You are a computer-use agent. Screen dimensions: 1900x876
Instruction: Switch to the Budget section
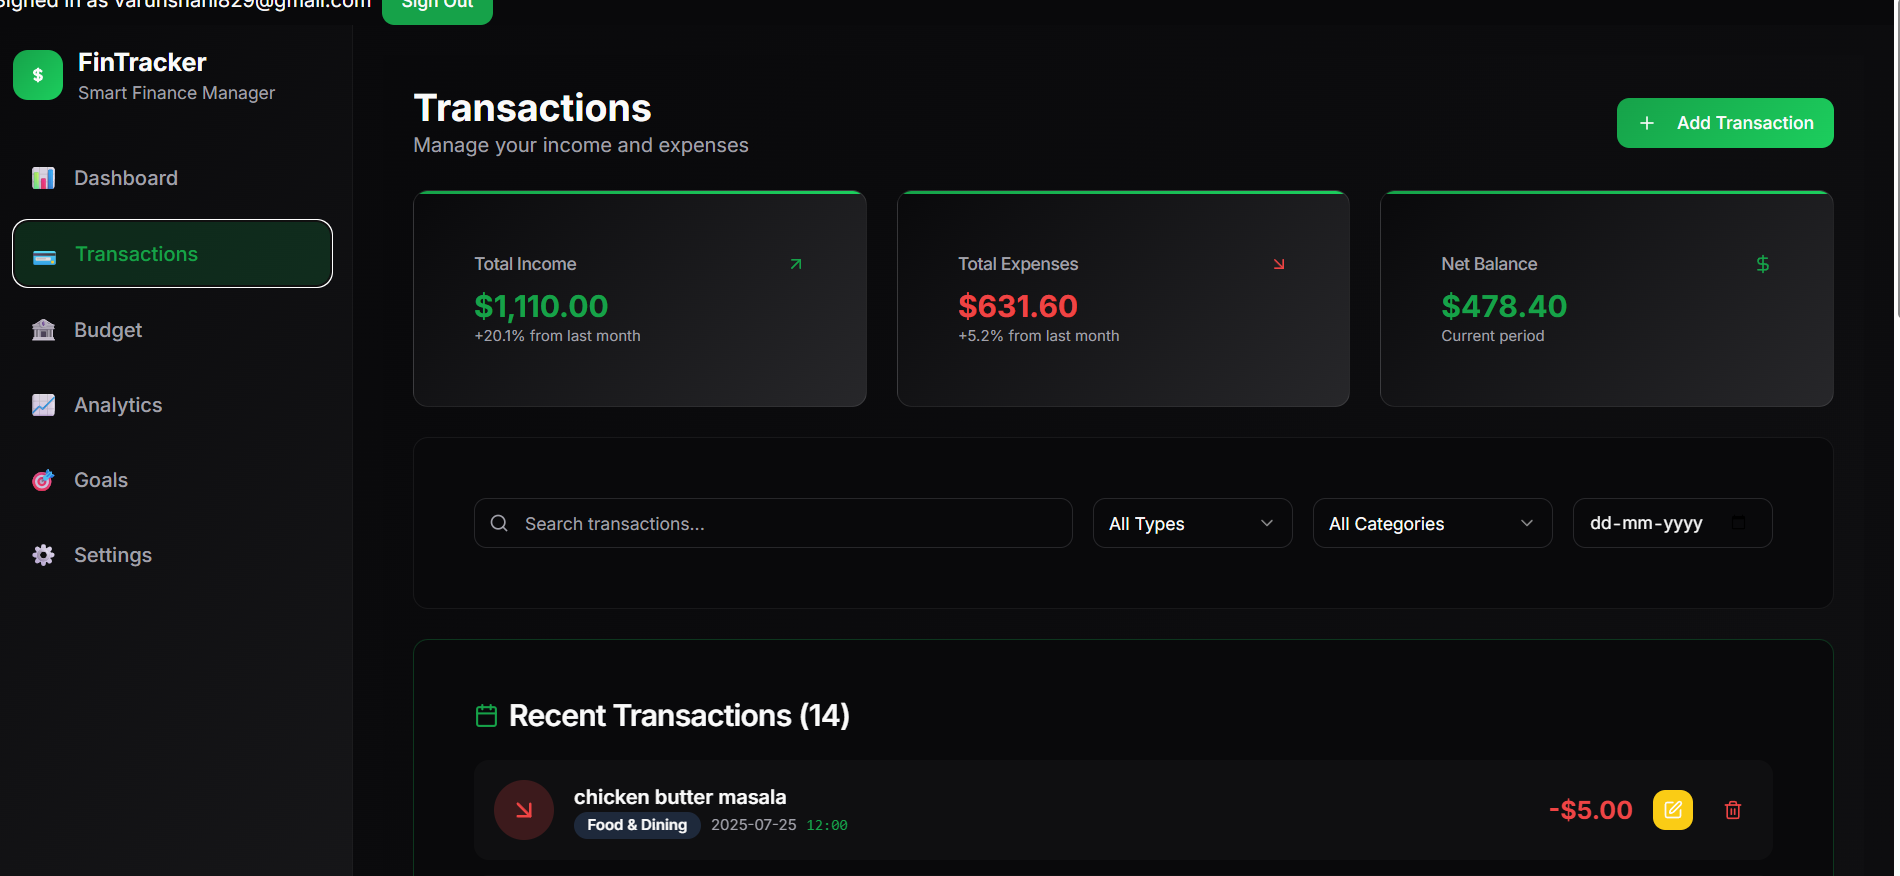[107, 329]
